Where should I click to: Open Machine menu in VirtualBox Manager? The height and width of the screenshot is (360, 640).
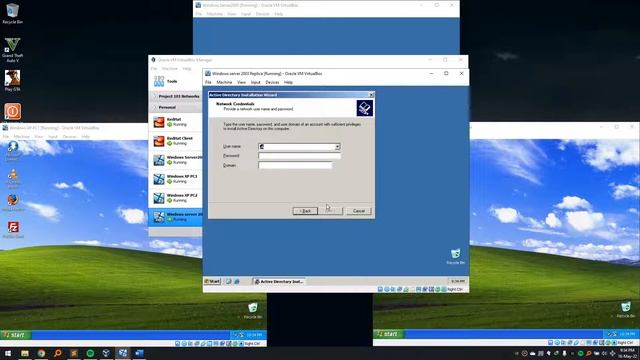pos(169,69)
